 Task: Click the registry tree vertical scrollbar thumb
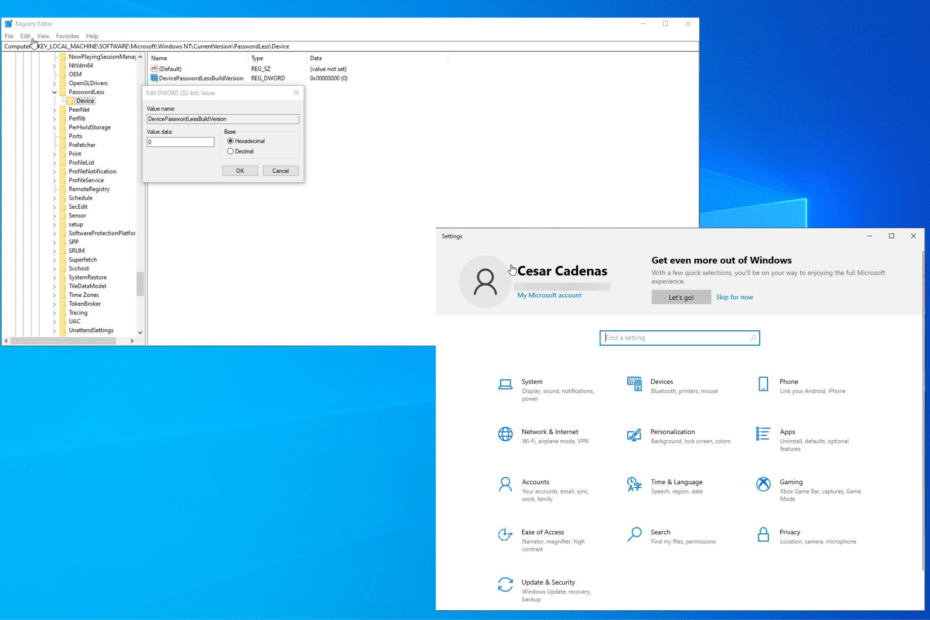click(140, 284)
